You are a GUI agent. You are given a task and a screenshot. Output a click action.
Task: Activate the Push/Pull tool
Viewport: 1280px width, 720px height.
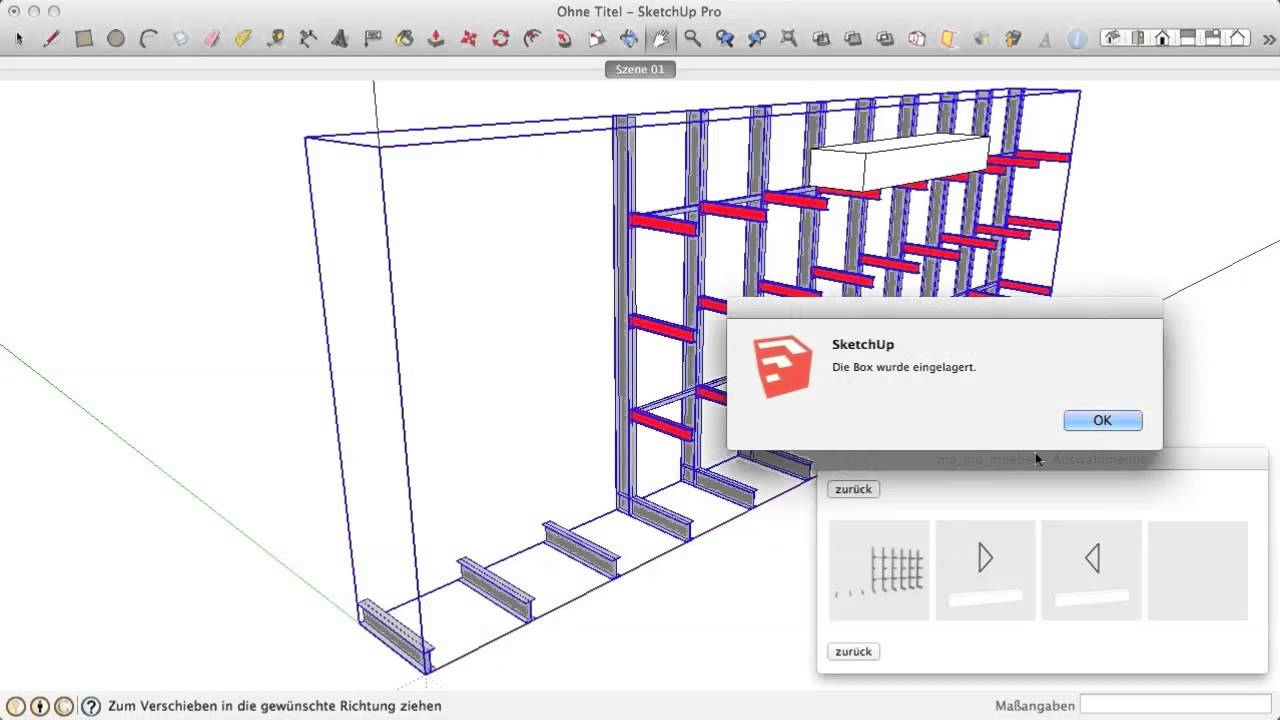(436, 39)
